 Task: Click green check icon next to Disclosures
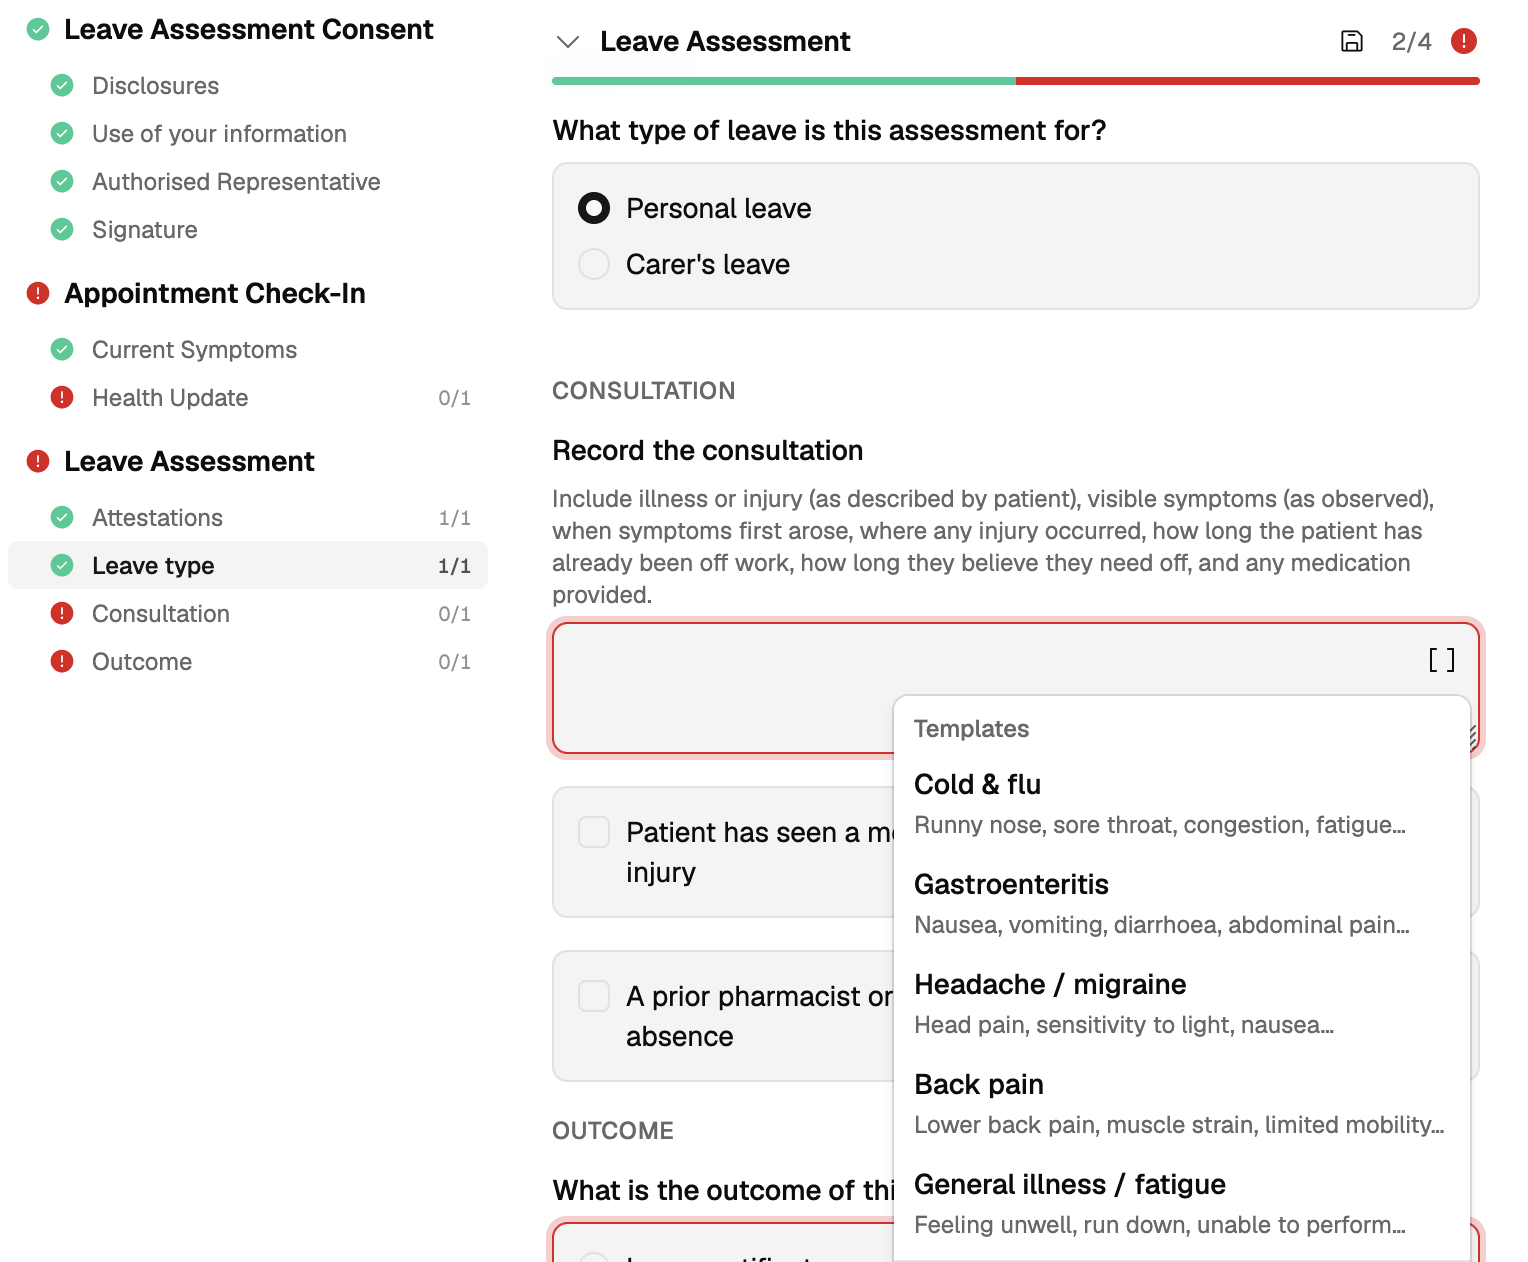click(x=62, y=86)
